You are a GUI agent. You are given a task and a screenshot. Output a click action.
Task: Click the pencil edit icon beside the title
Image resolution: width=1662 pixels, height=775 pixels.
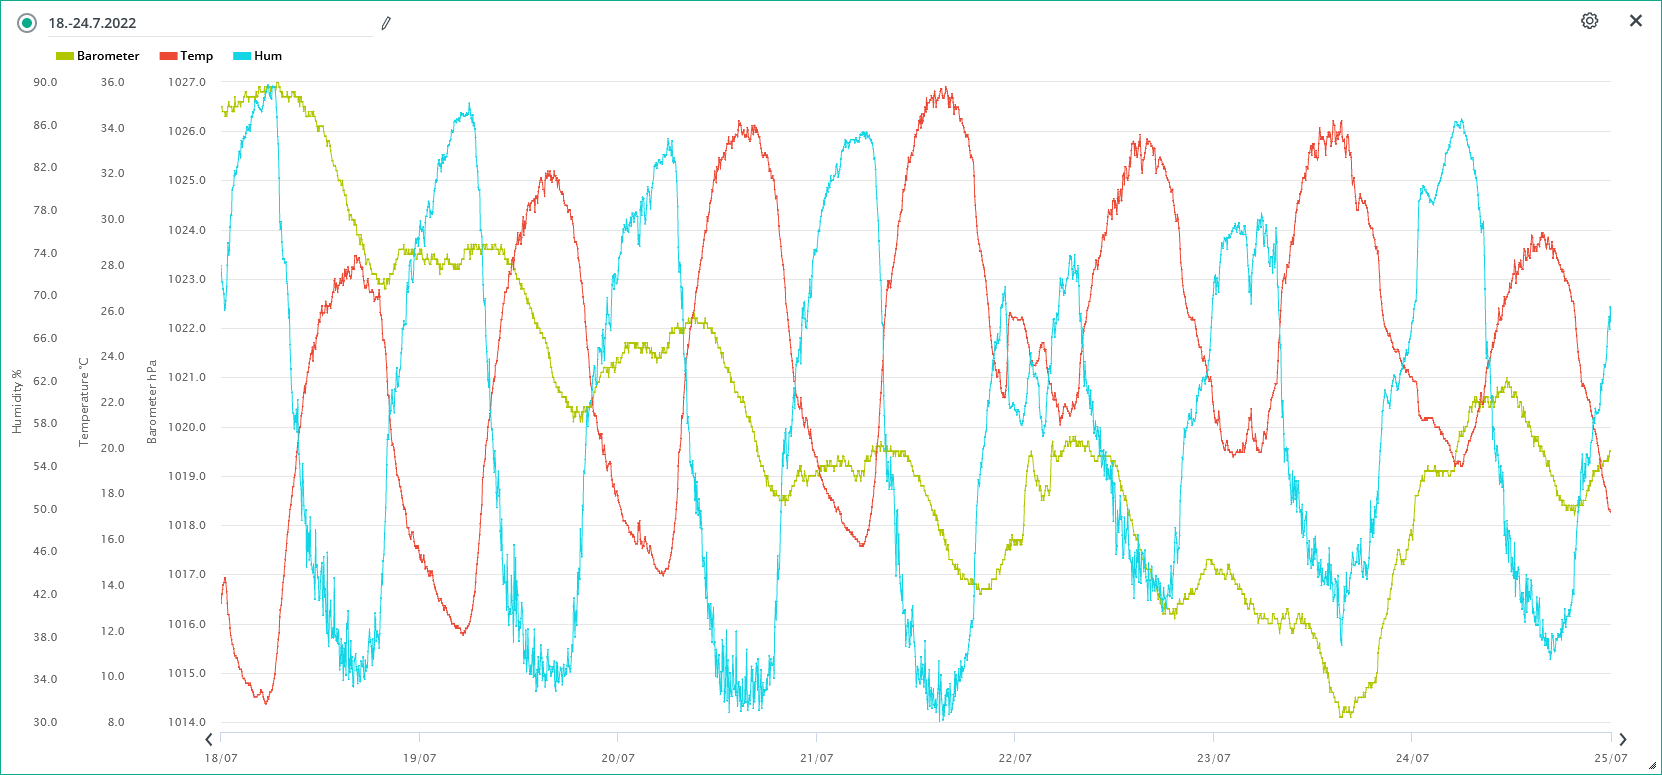pyautogui.click(x=386, y=23)
